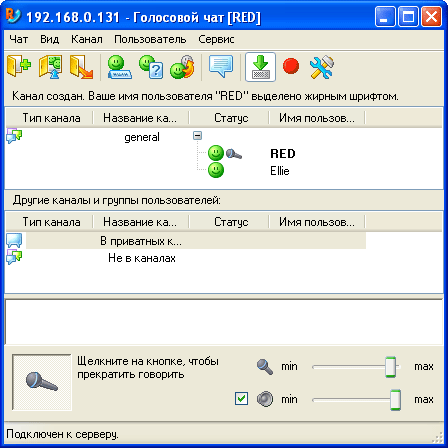Open the Вид menu

50,39
